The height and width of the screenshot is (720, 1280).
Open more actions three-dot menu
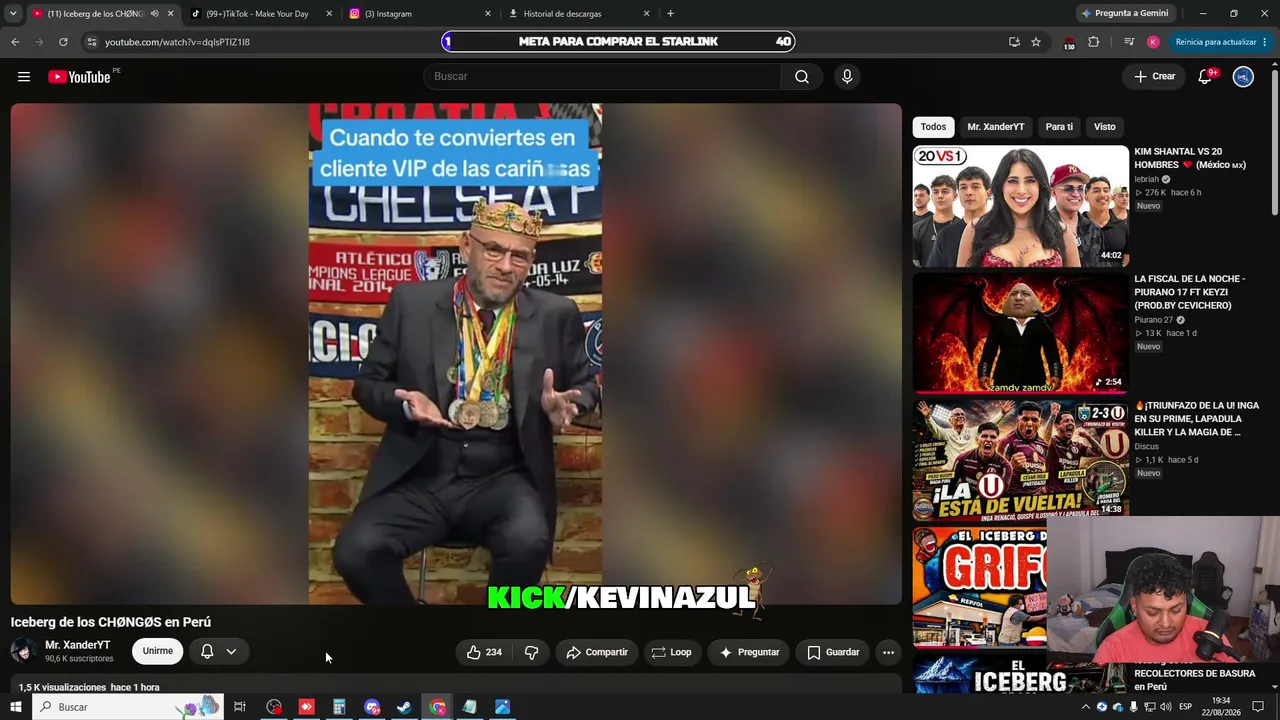tap(888, 652)
